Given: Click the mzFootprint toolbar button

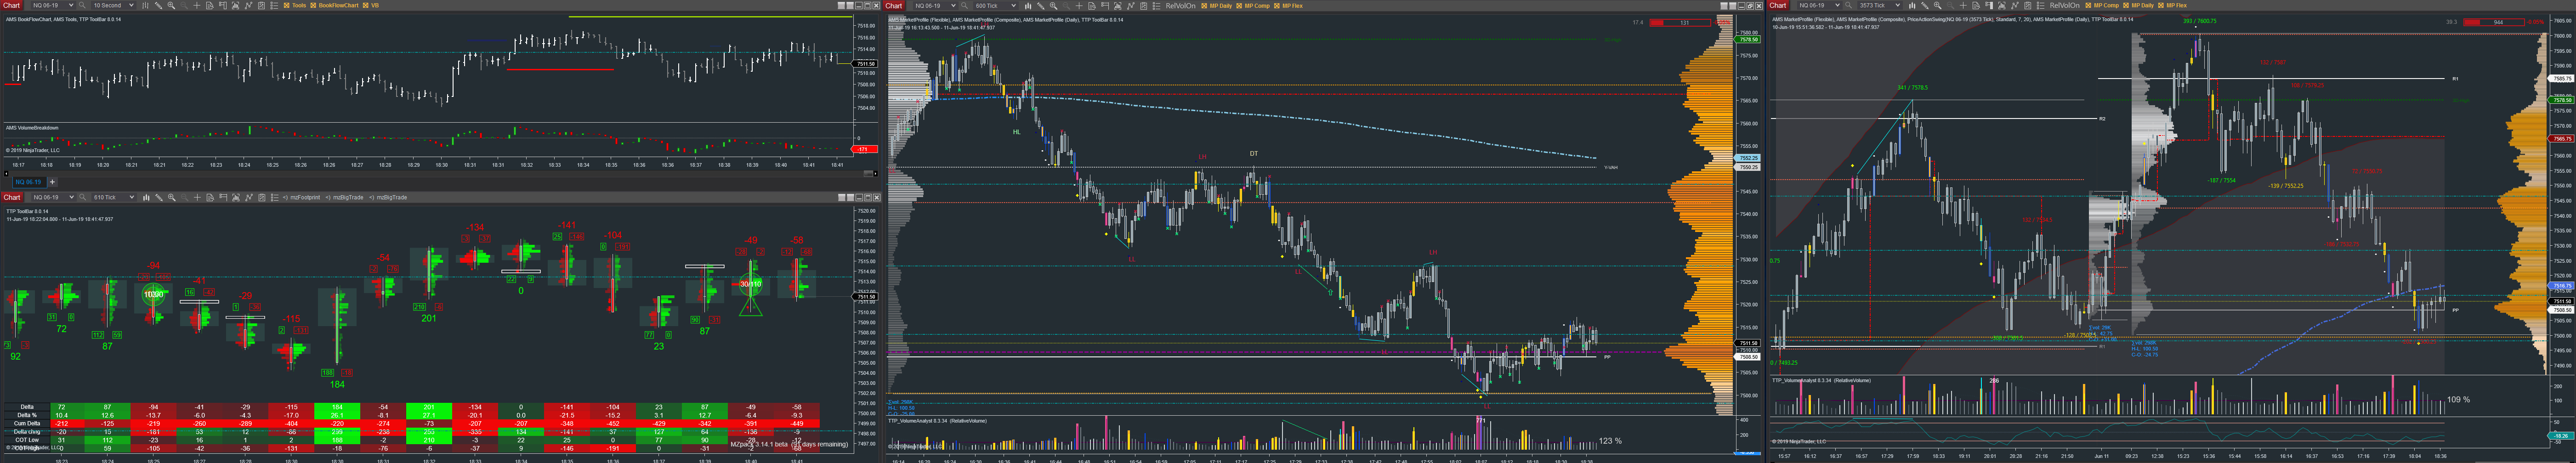Looking at the screenshot, I should [x=301, y=197].
